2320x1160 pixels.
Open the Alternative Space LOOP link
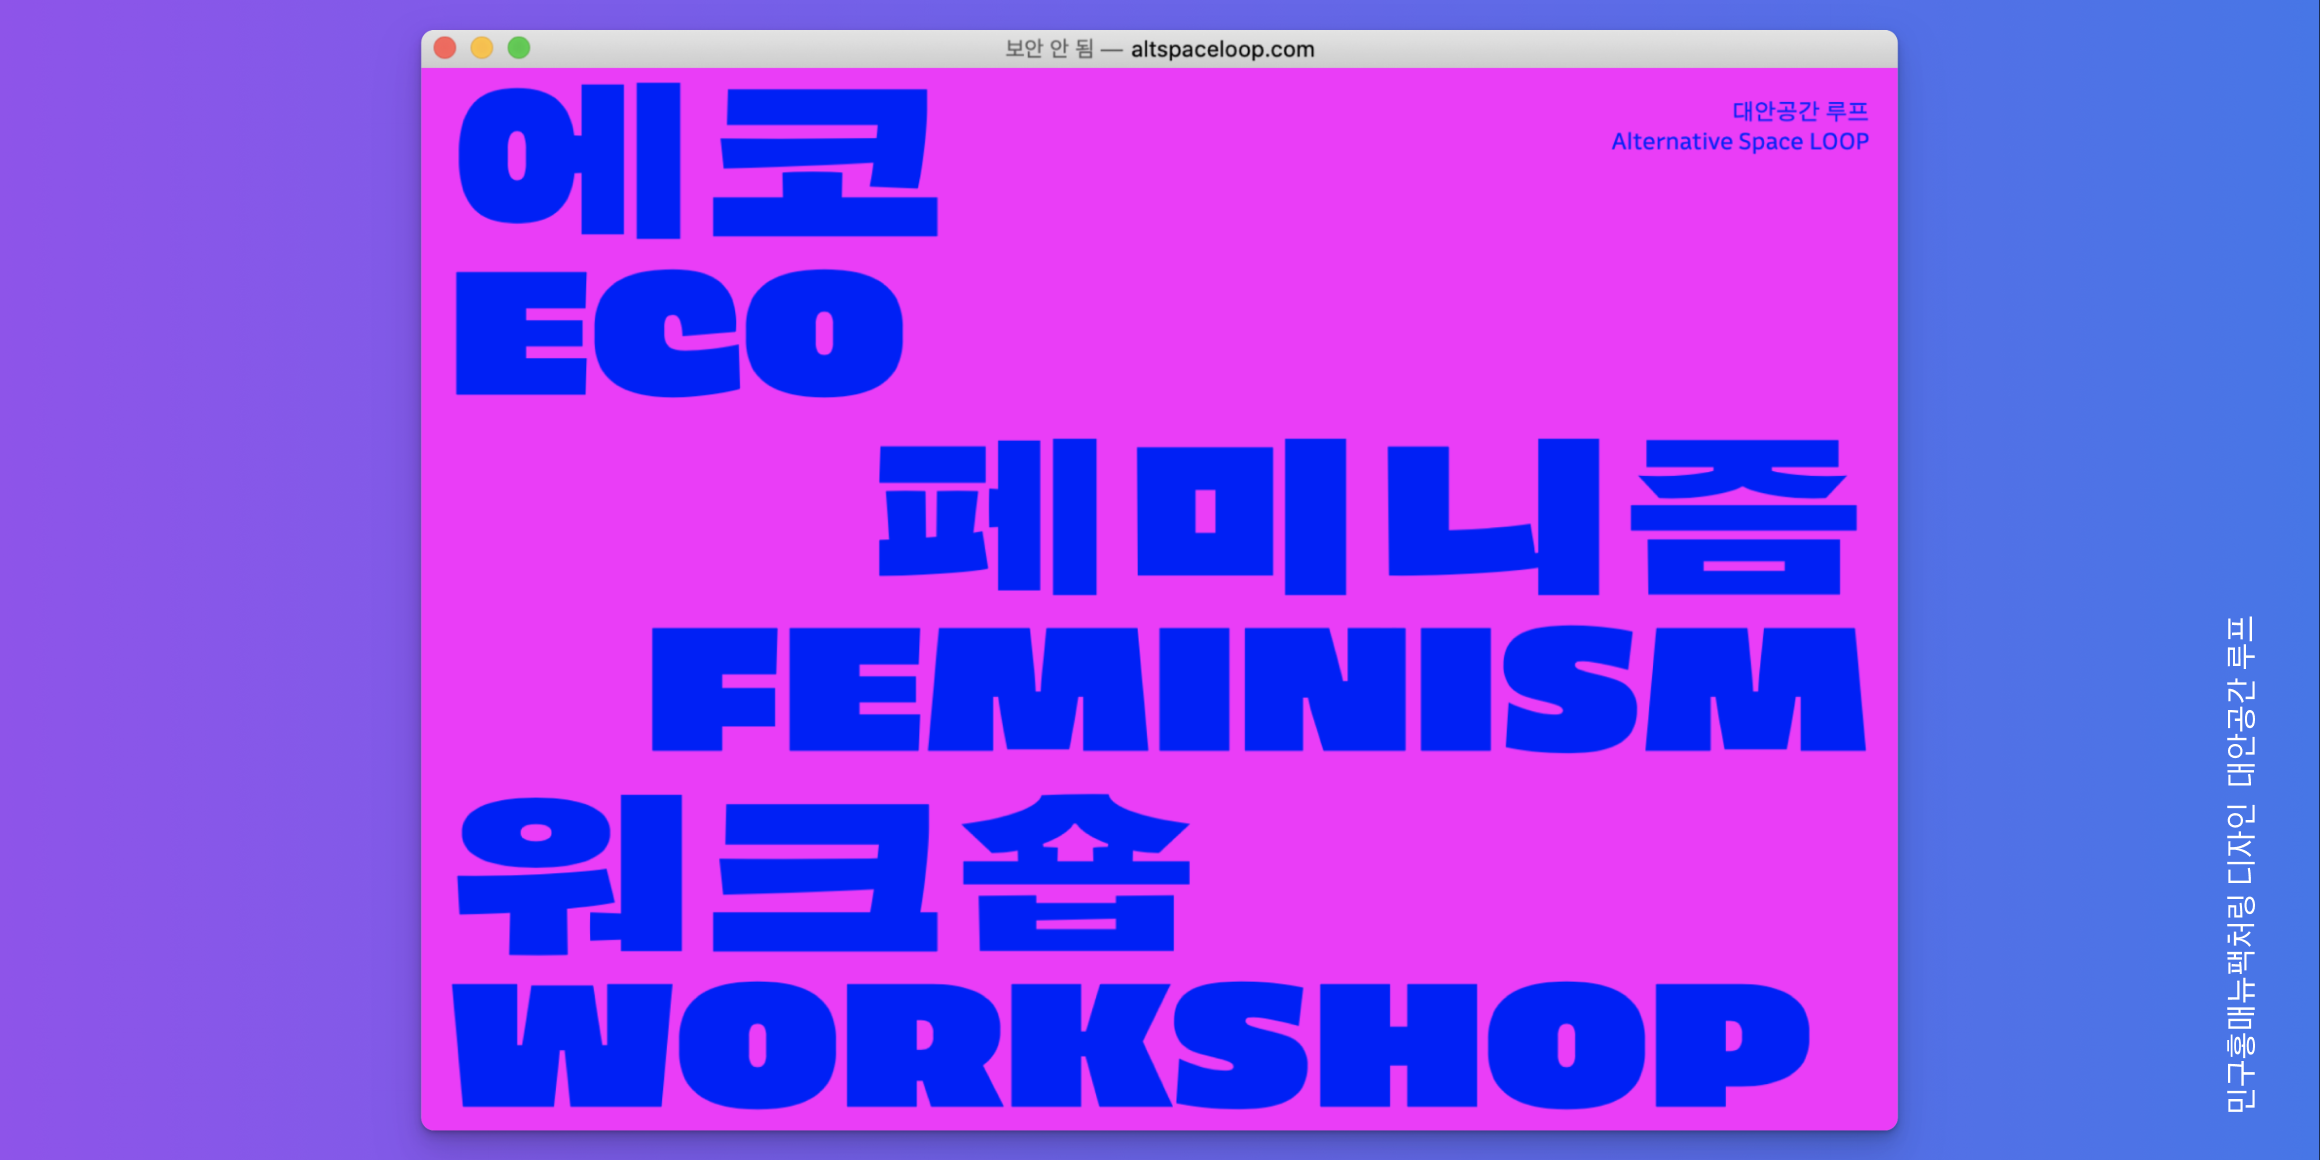click(1740, 142)
